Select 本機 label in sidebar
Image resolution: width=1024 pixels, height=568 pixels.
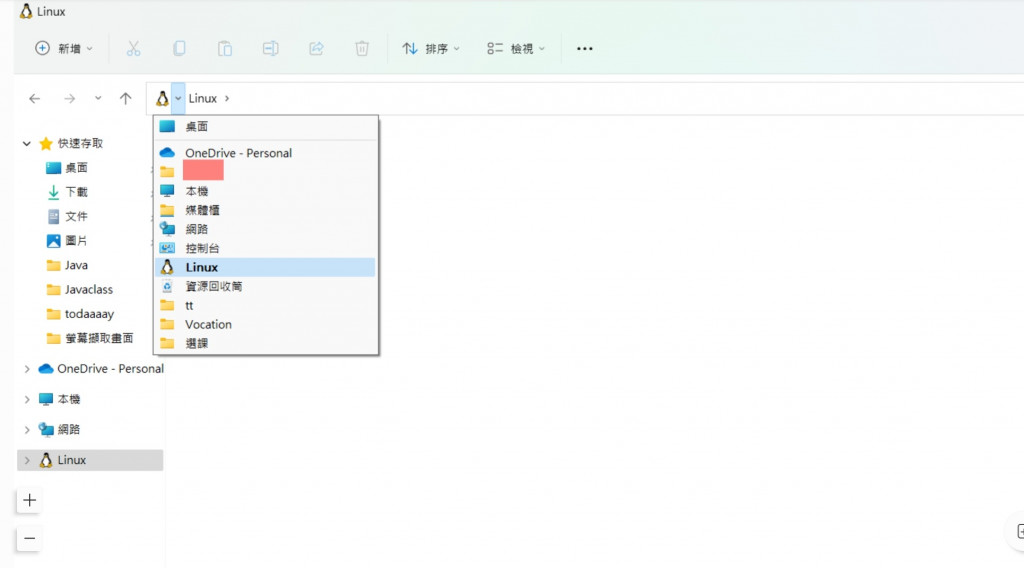[x=69, y=399]
